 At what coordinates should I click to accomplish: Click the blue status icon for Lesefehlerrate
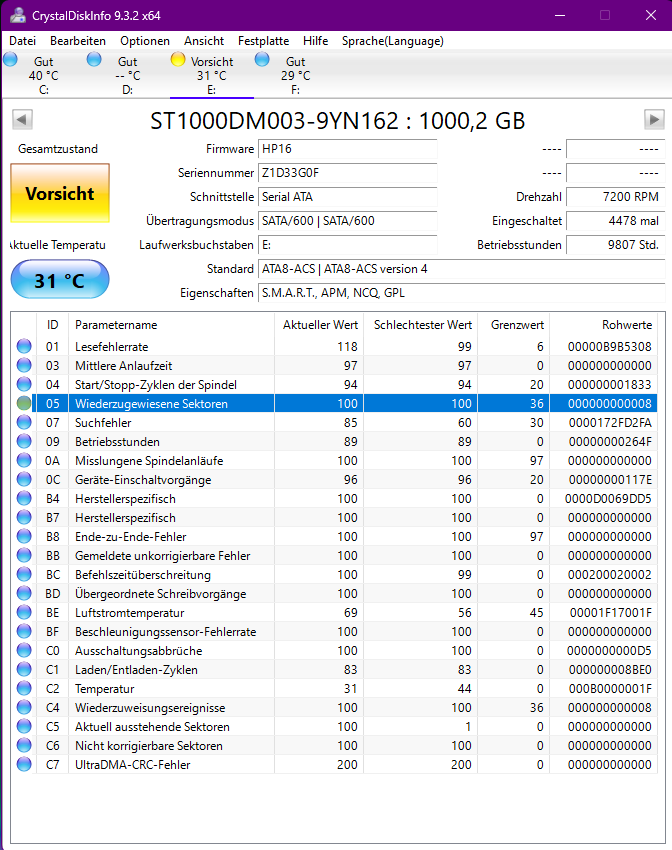pyautogui.click(x=24, y=346)
